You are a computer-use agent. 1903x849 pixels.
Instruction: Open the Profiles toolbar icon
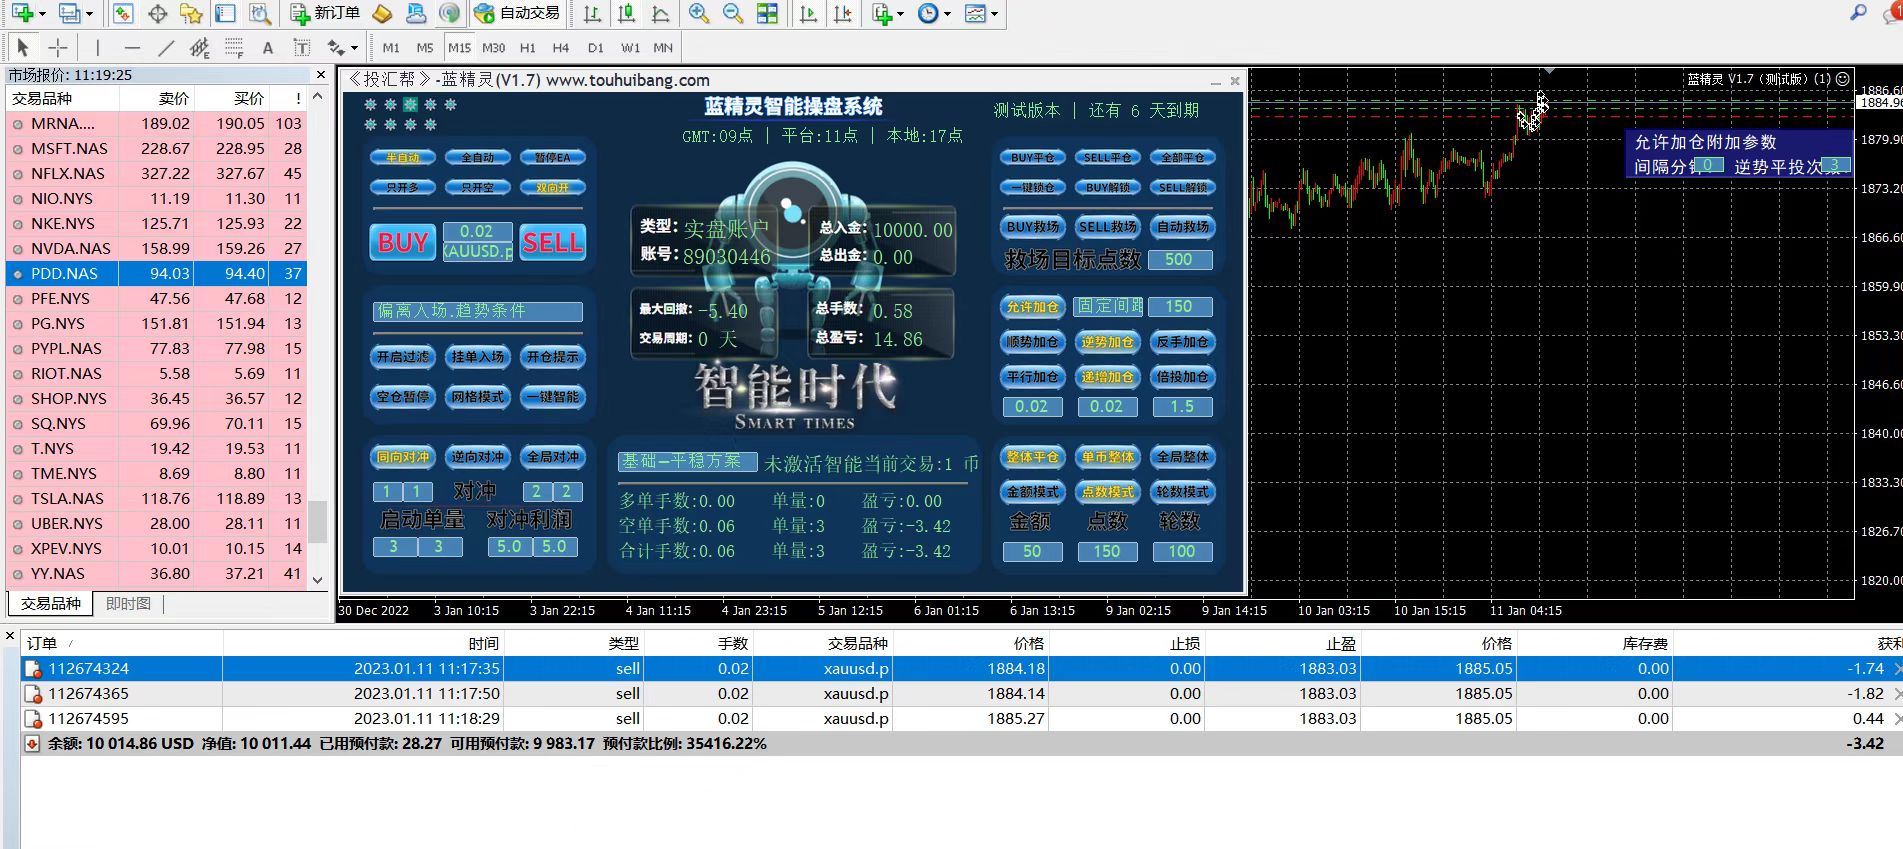(69, 13)
